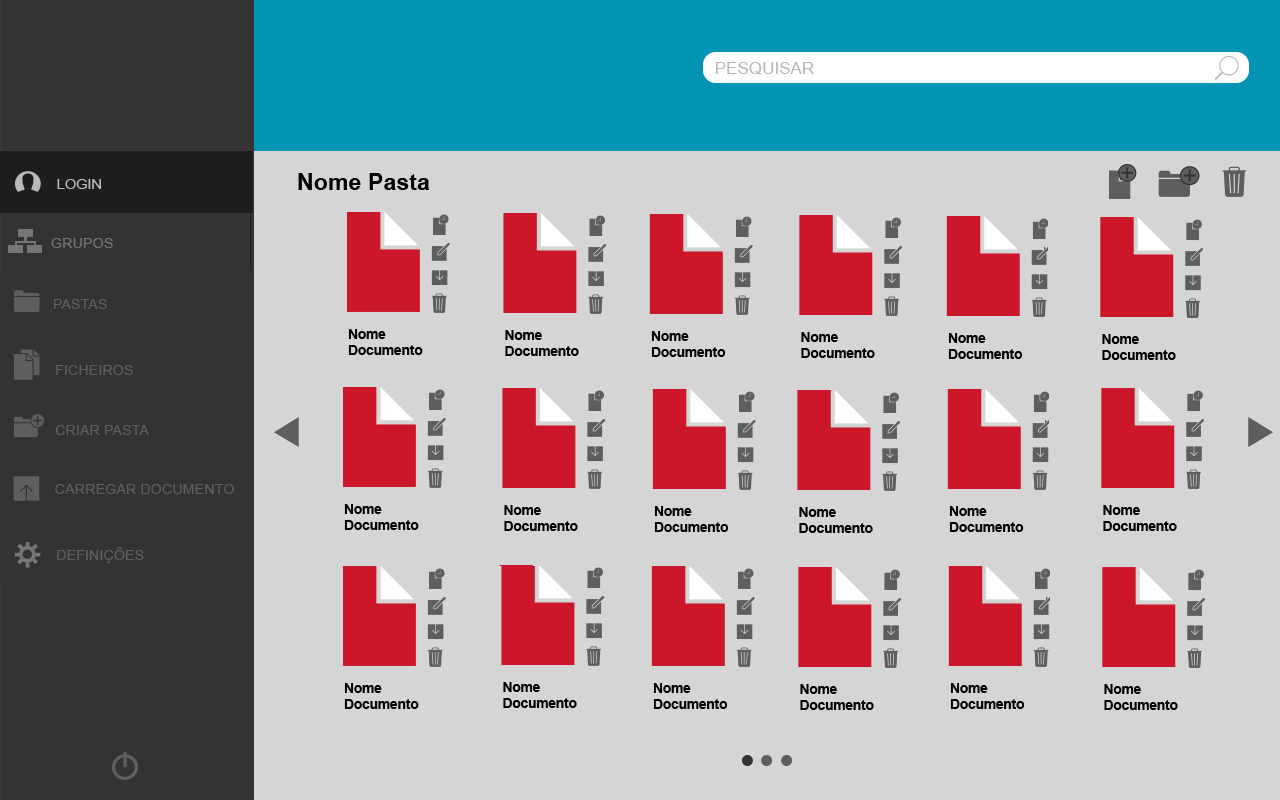Screen dimensions: 1280x800
Task: Click the add folder icon in the header
Action: [1178, 182]
